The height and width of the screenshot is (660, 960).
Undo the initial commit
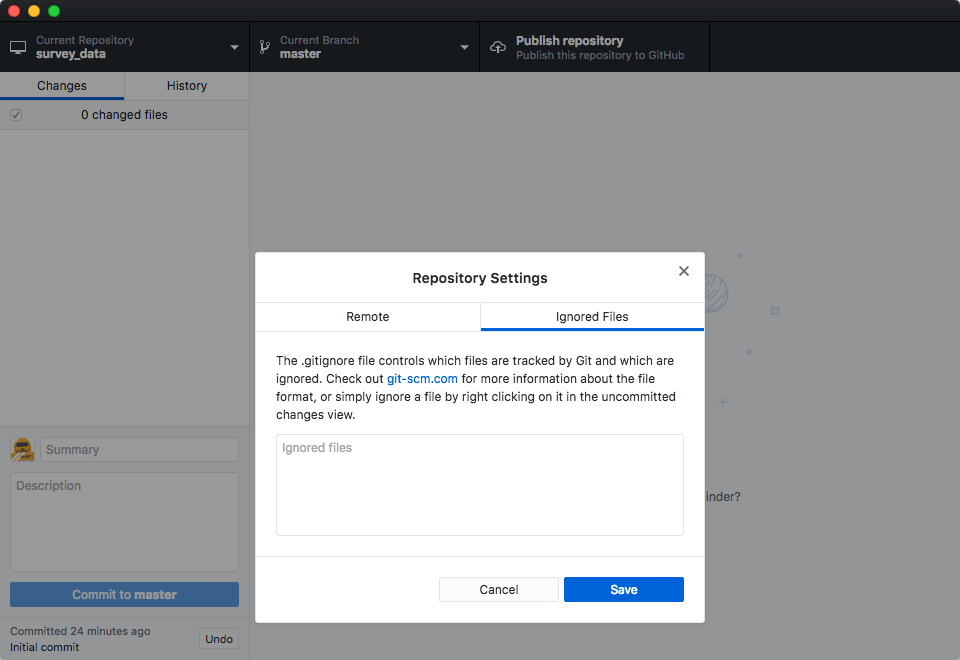pyautogui.click(x=218, y=638)
